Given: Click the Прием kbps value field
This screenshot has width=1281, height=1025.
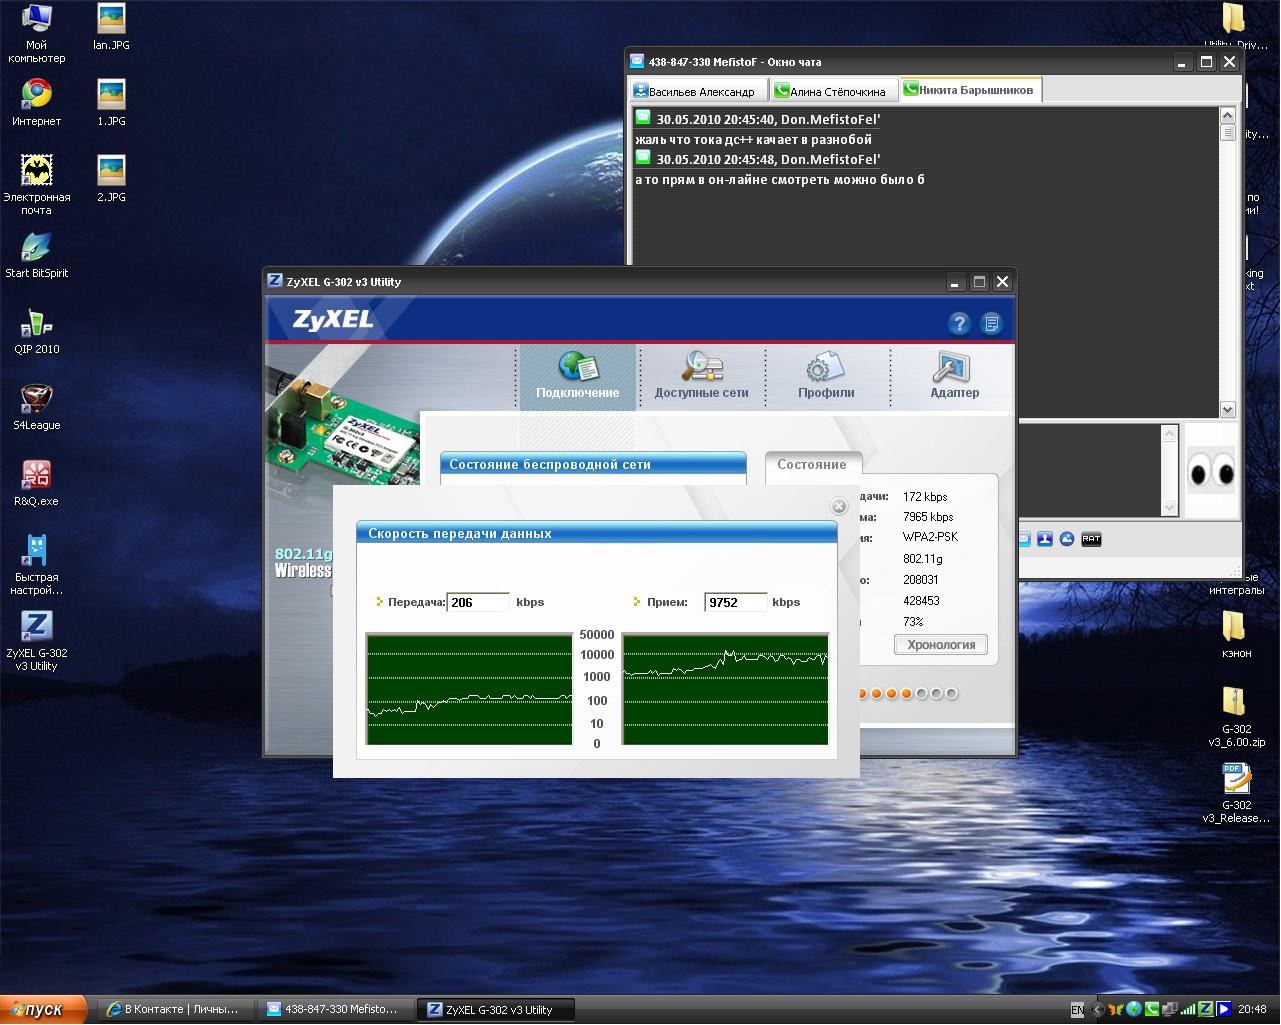Looking at the screenshot, I should pyautogui.click(x=736, y=602).
